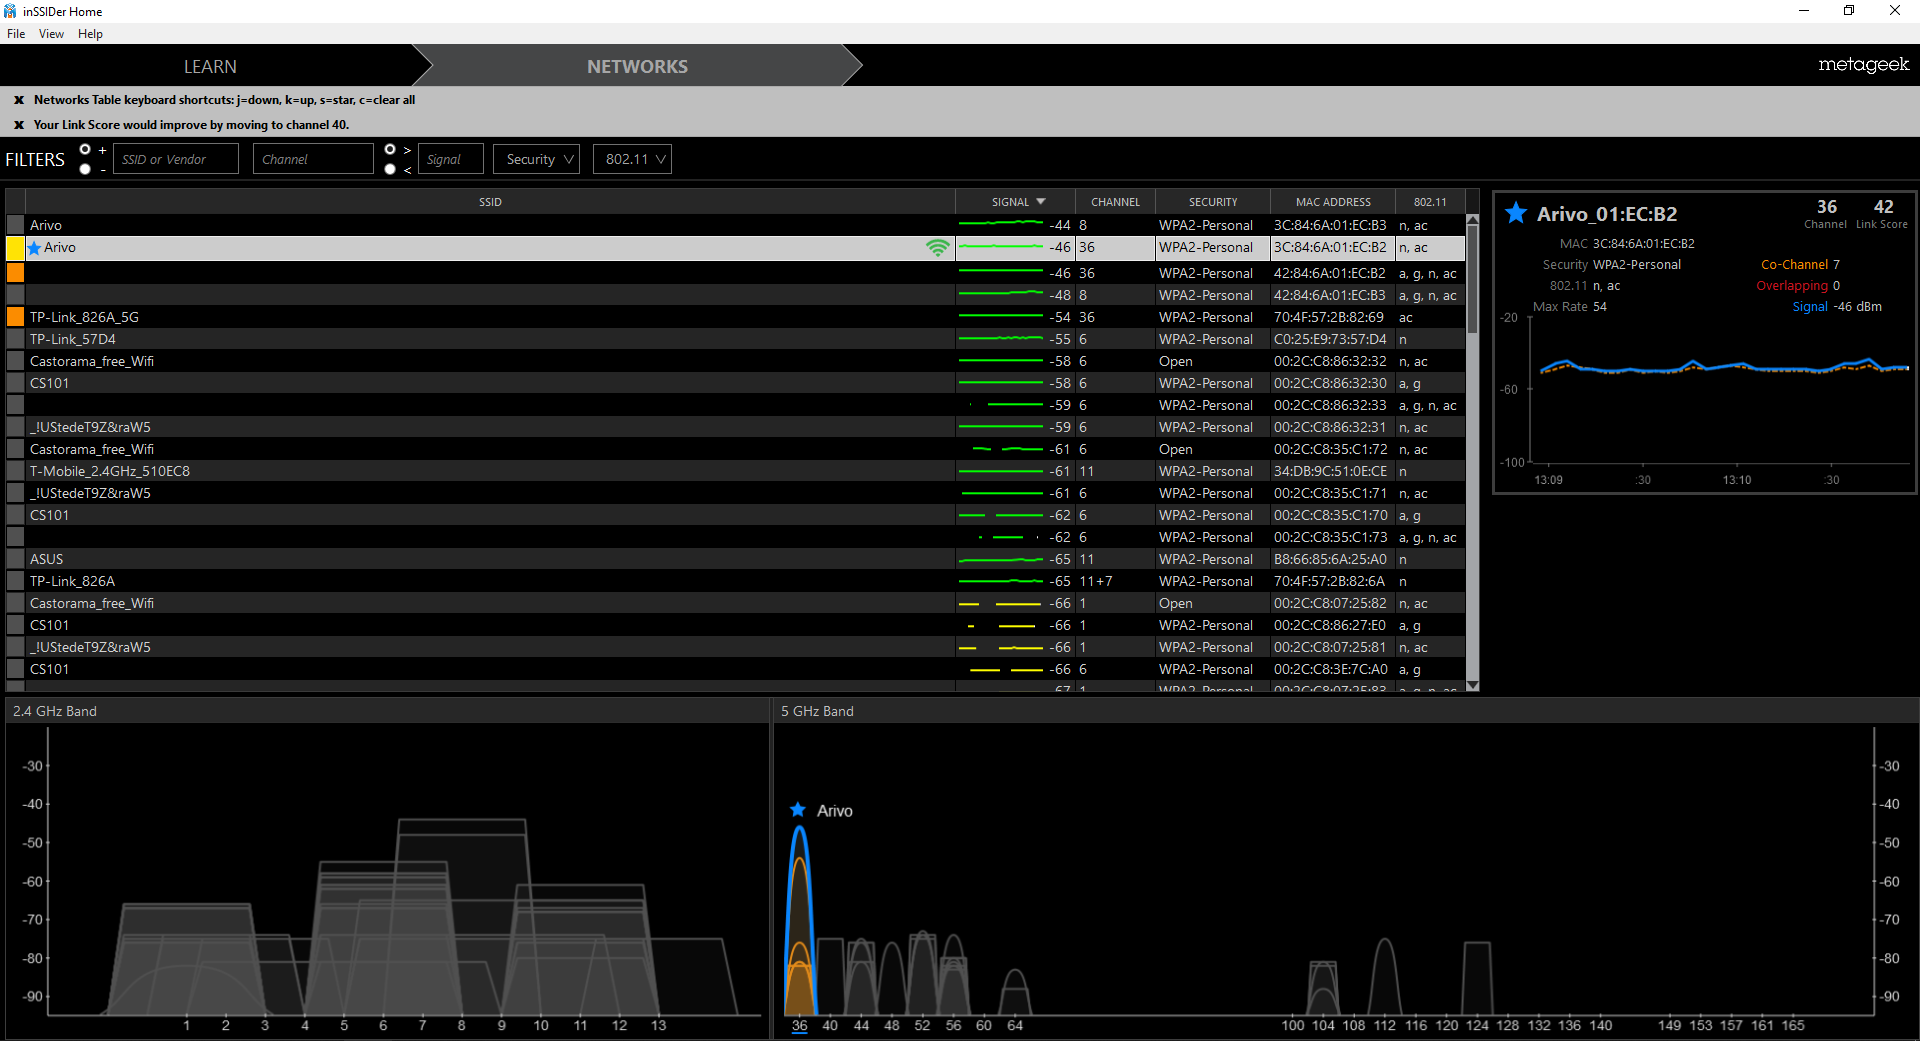The width and height of the screenshot is (1920, 1041).
Task: Click the signal history time graph in details panel
Action: click(1720, 390)
